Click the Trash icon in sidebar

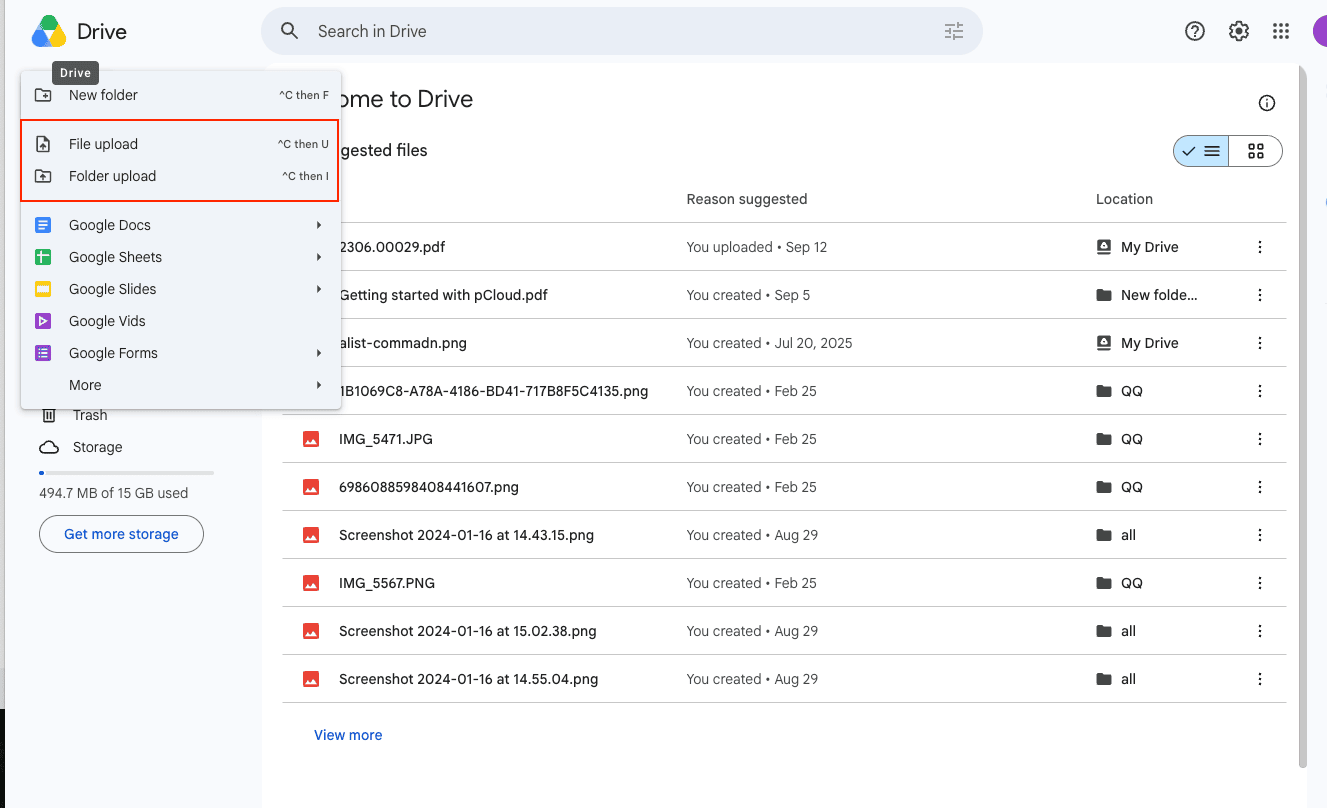pos(49,415)
